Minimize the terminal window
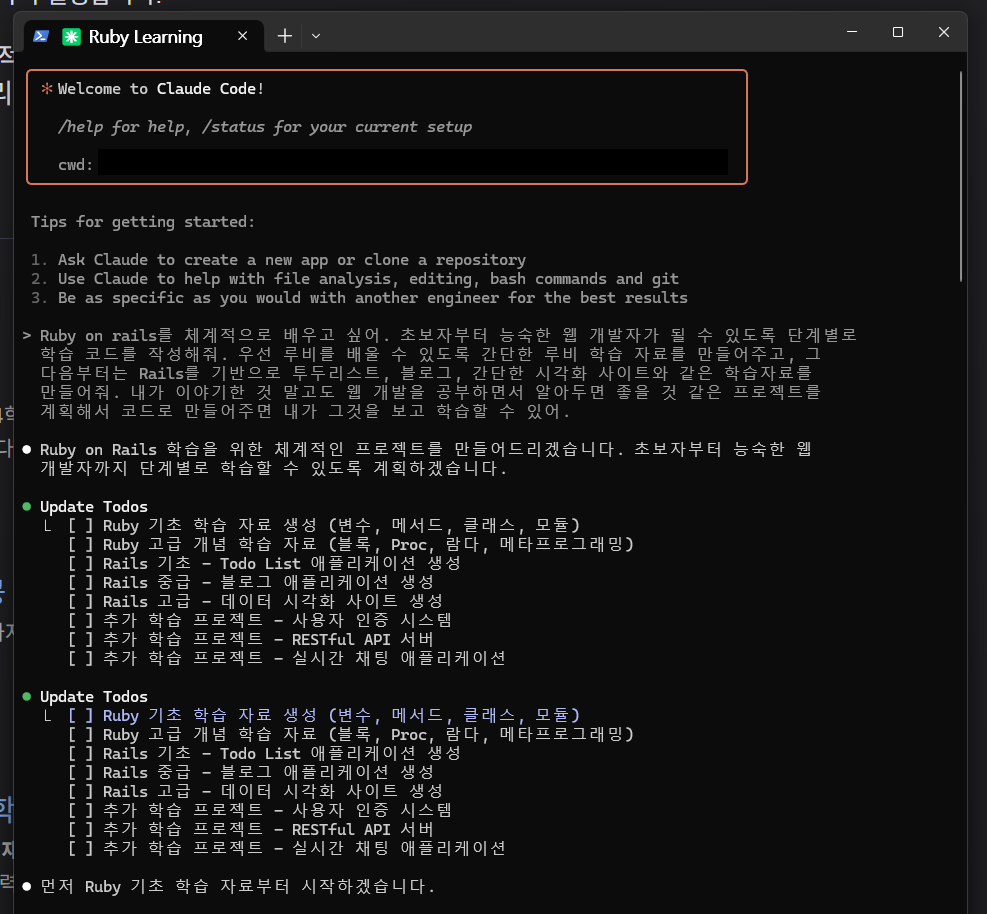The image size is (987, 914). click(852, 31)
